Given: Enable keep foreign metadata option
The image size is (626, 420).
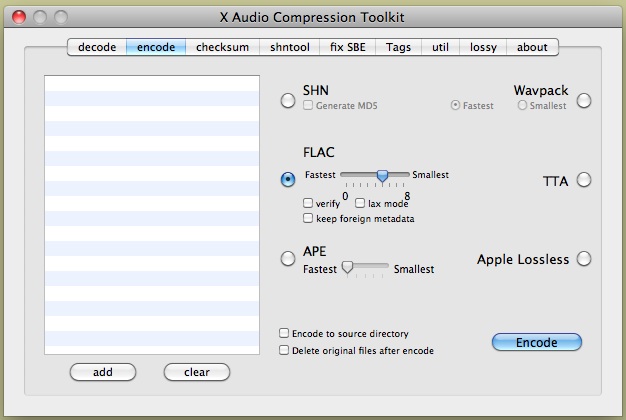Looking at the screenshot, I should click(x=308, y=218).
